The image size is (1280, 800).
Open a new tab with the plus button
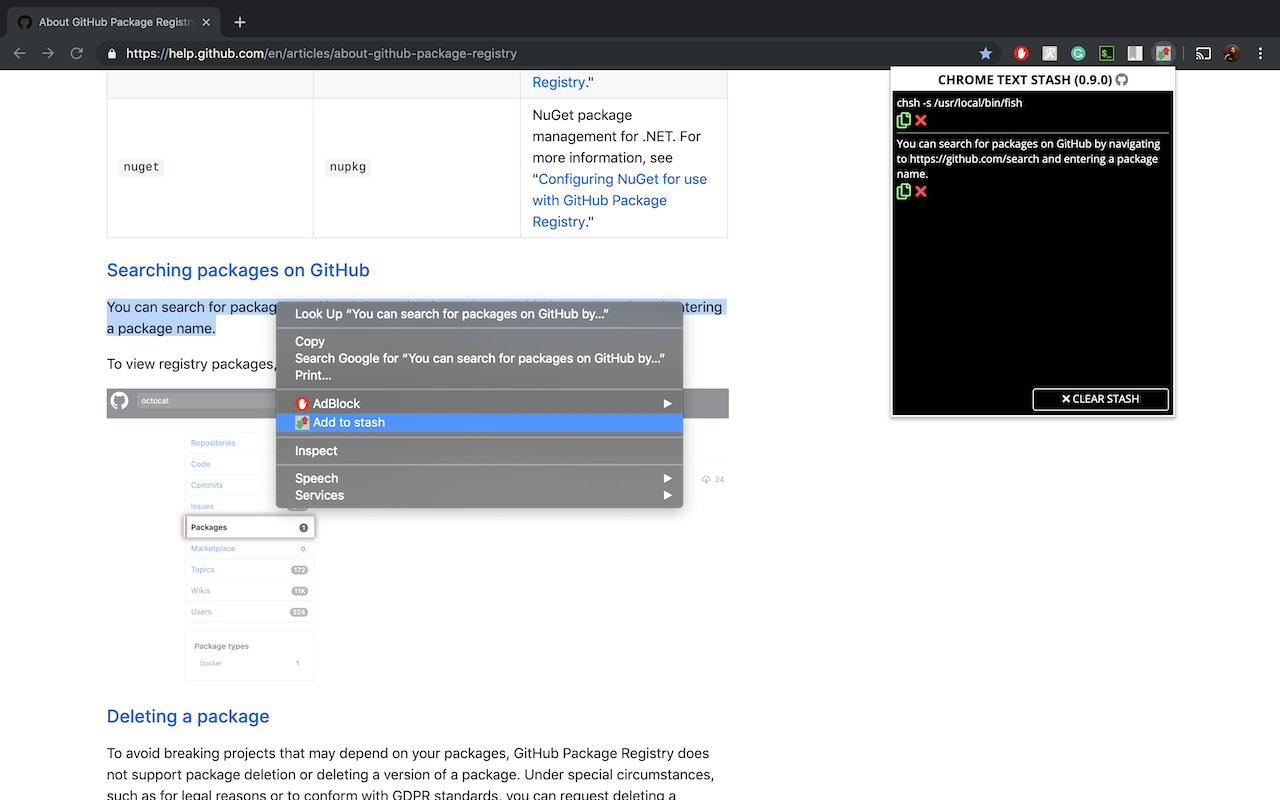click(240, 22)
